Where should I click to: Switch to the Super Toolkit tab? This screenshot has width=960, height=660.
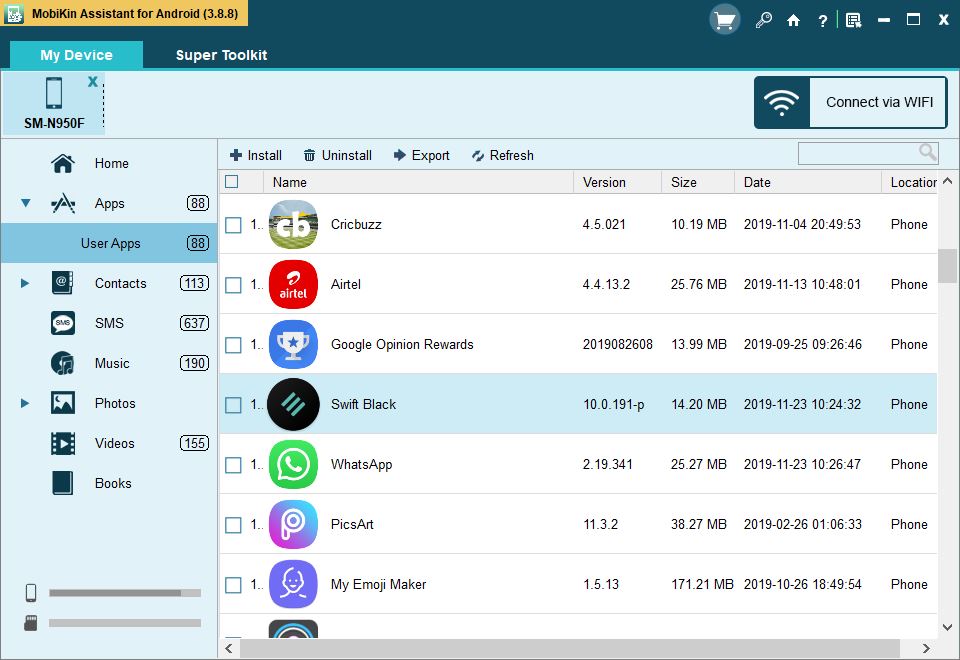(221, 55)
